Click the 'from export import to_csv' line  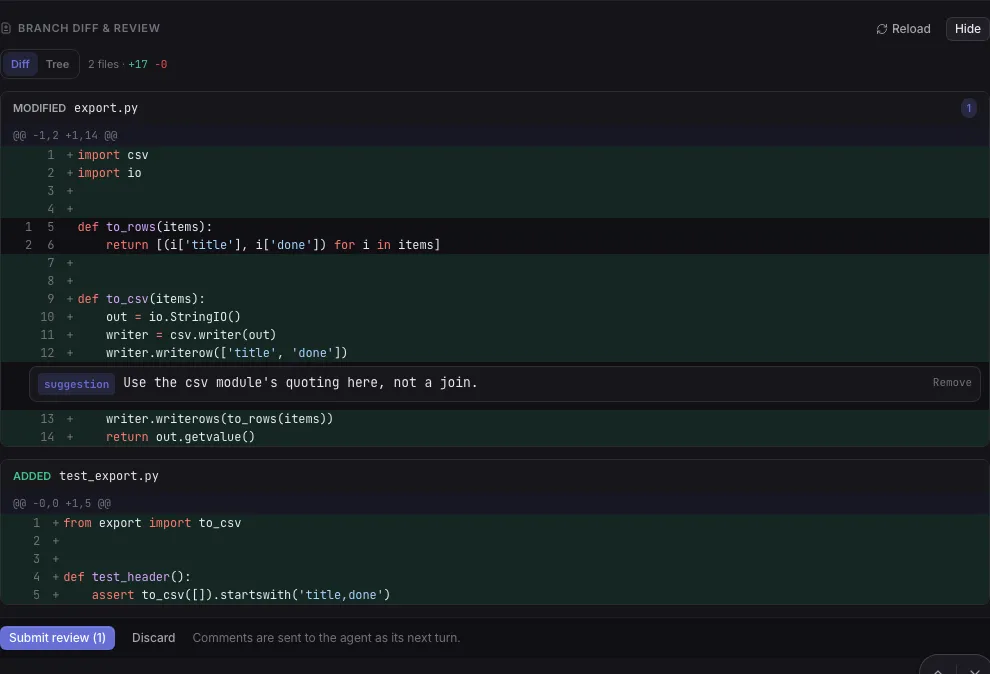click(495, 523)
